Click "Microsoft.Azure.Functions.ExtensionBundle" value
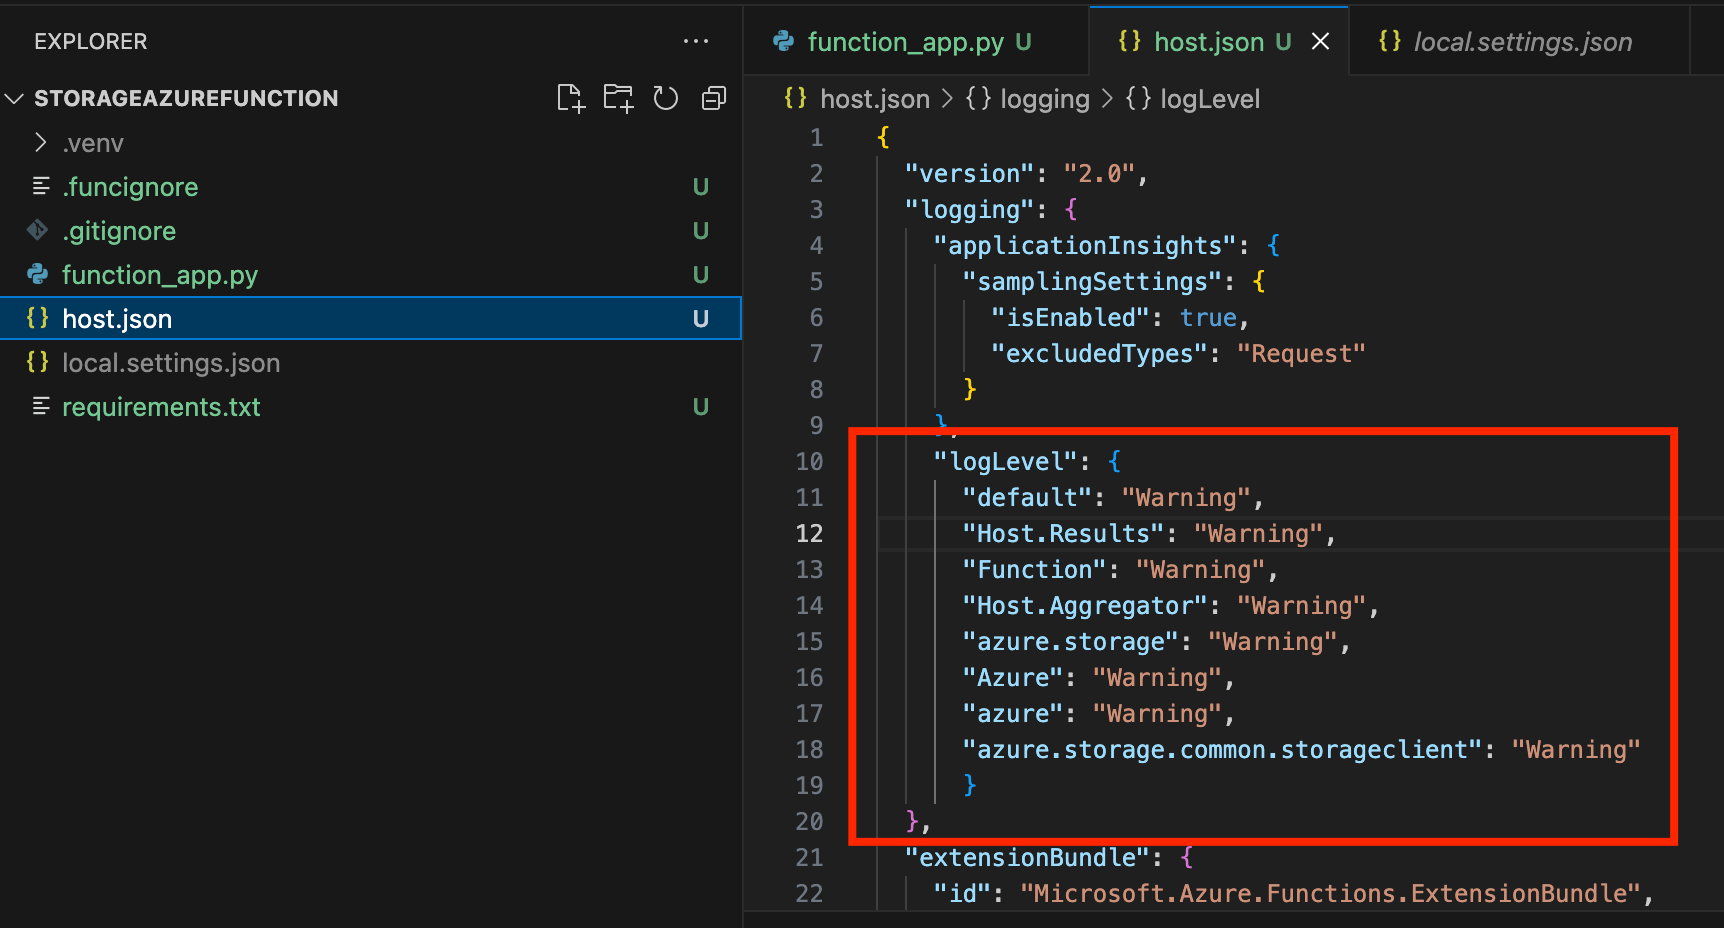The image size is (1724, 928). [x=1330, y=893]
